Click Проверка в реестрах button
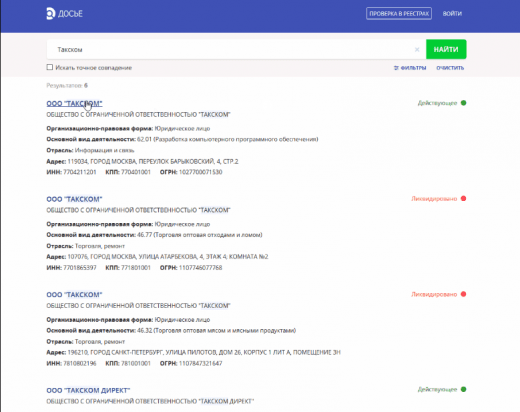The height and width of the screenshot is (412, 520). (x=399, y=14)
